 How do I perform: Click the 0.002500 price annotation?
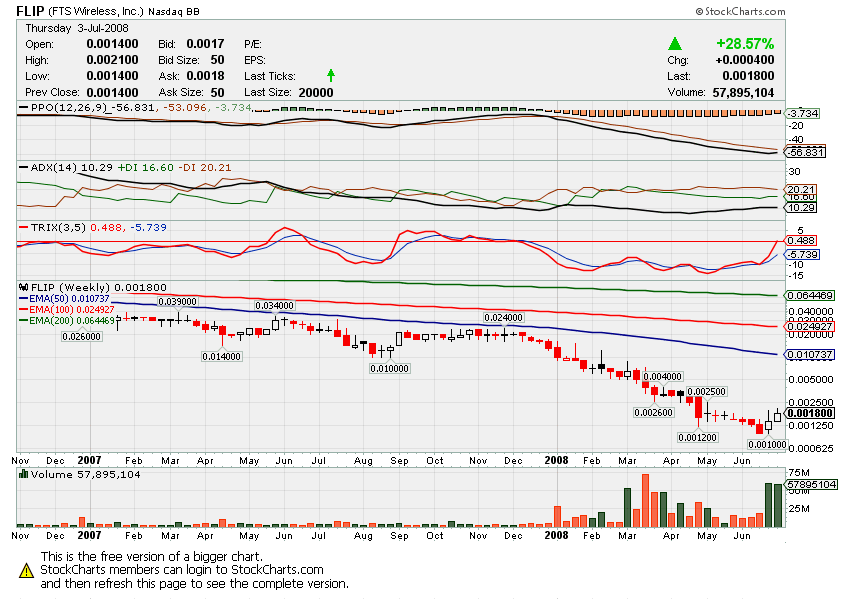coord(706,392)
